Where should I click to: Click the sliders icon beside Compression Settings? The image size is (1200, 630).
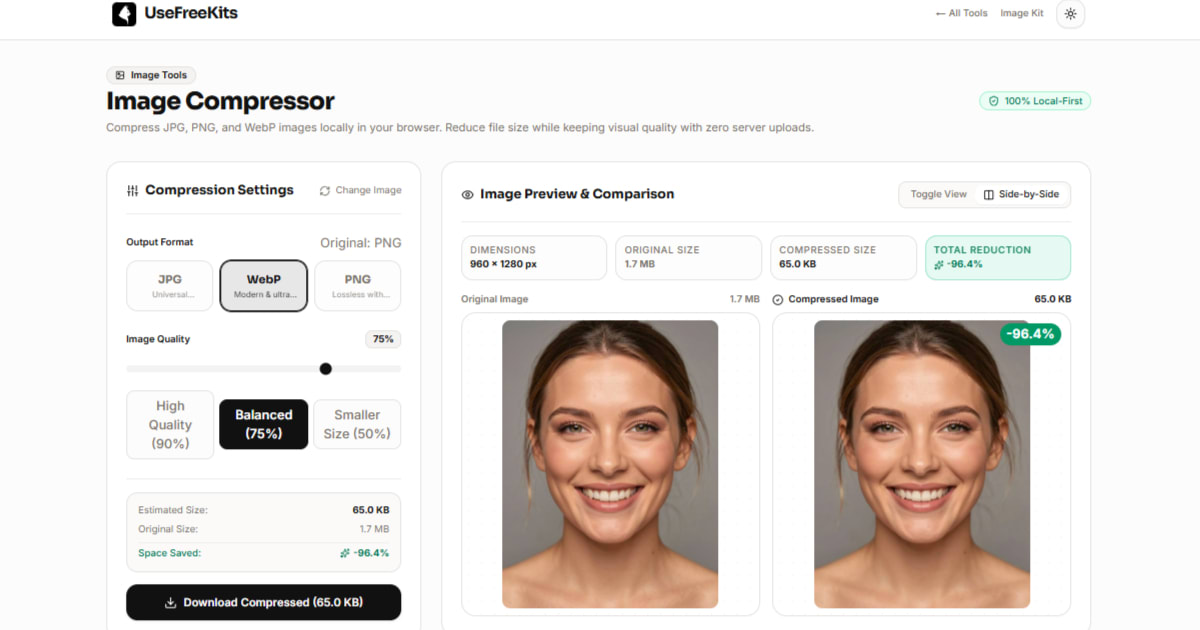coord(133,191)
